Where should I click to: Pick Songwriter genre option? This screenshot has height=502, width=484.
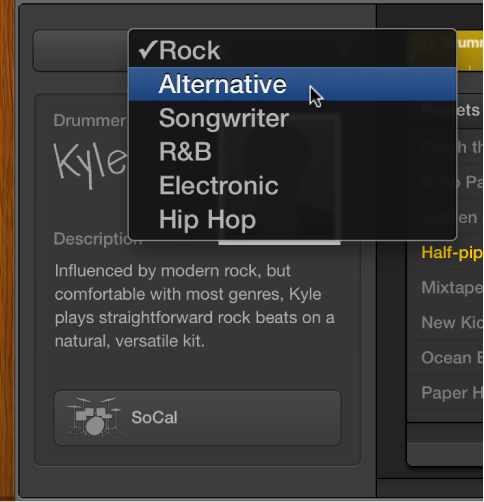(292, 118)
